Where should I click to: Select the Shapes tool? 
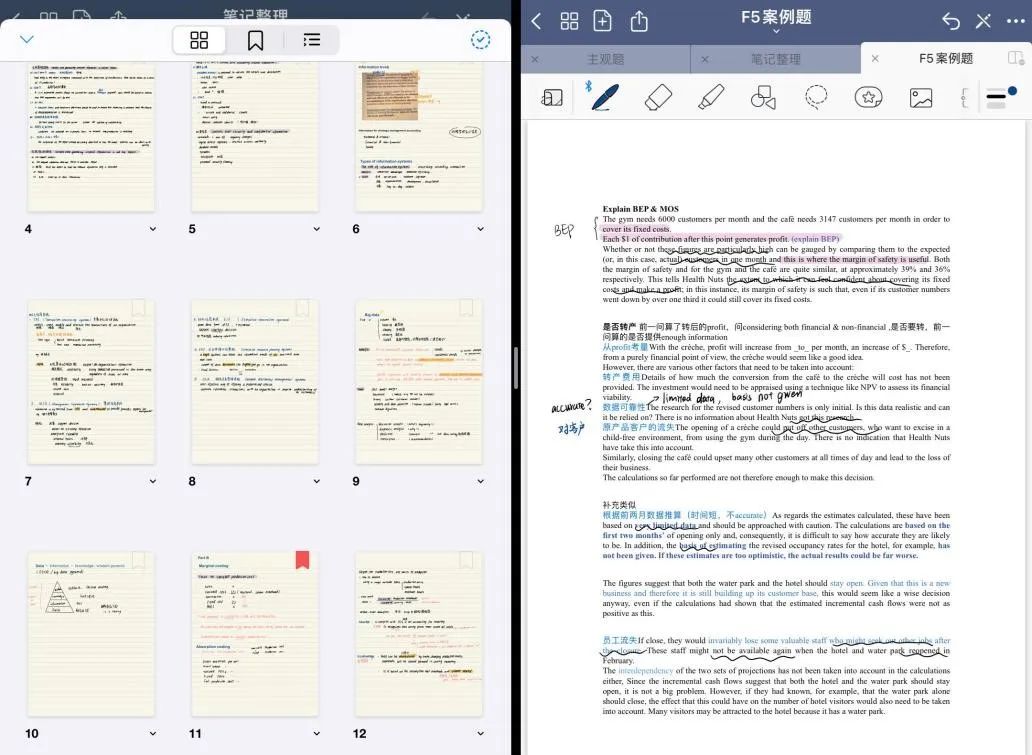763,97
